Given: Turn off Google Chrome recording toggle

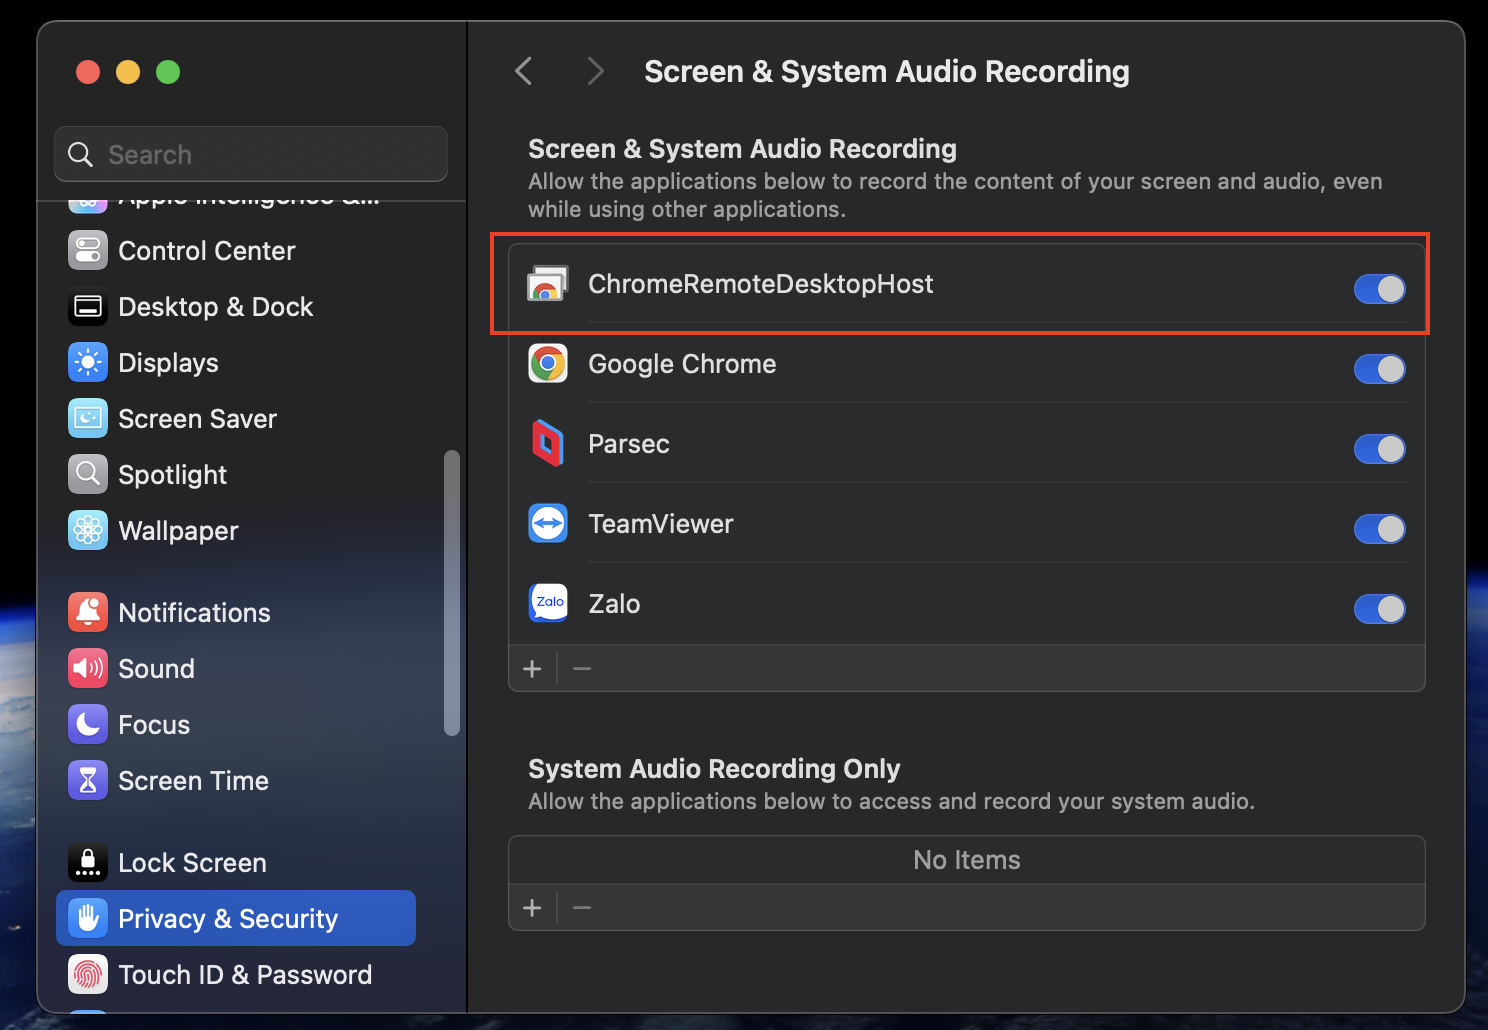Looking at the screenshot, I should (1380, 369).
